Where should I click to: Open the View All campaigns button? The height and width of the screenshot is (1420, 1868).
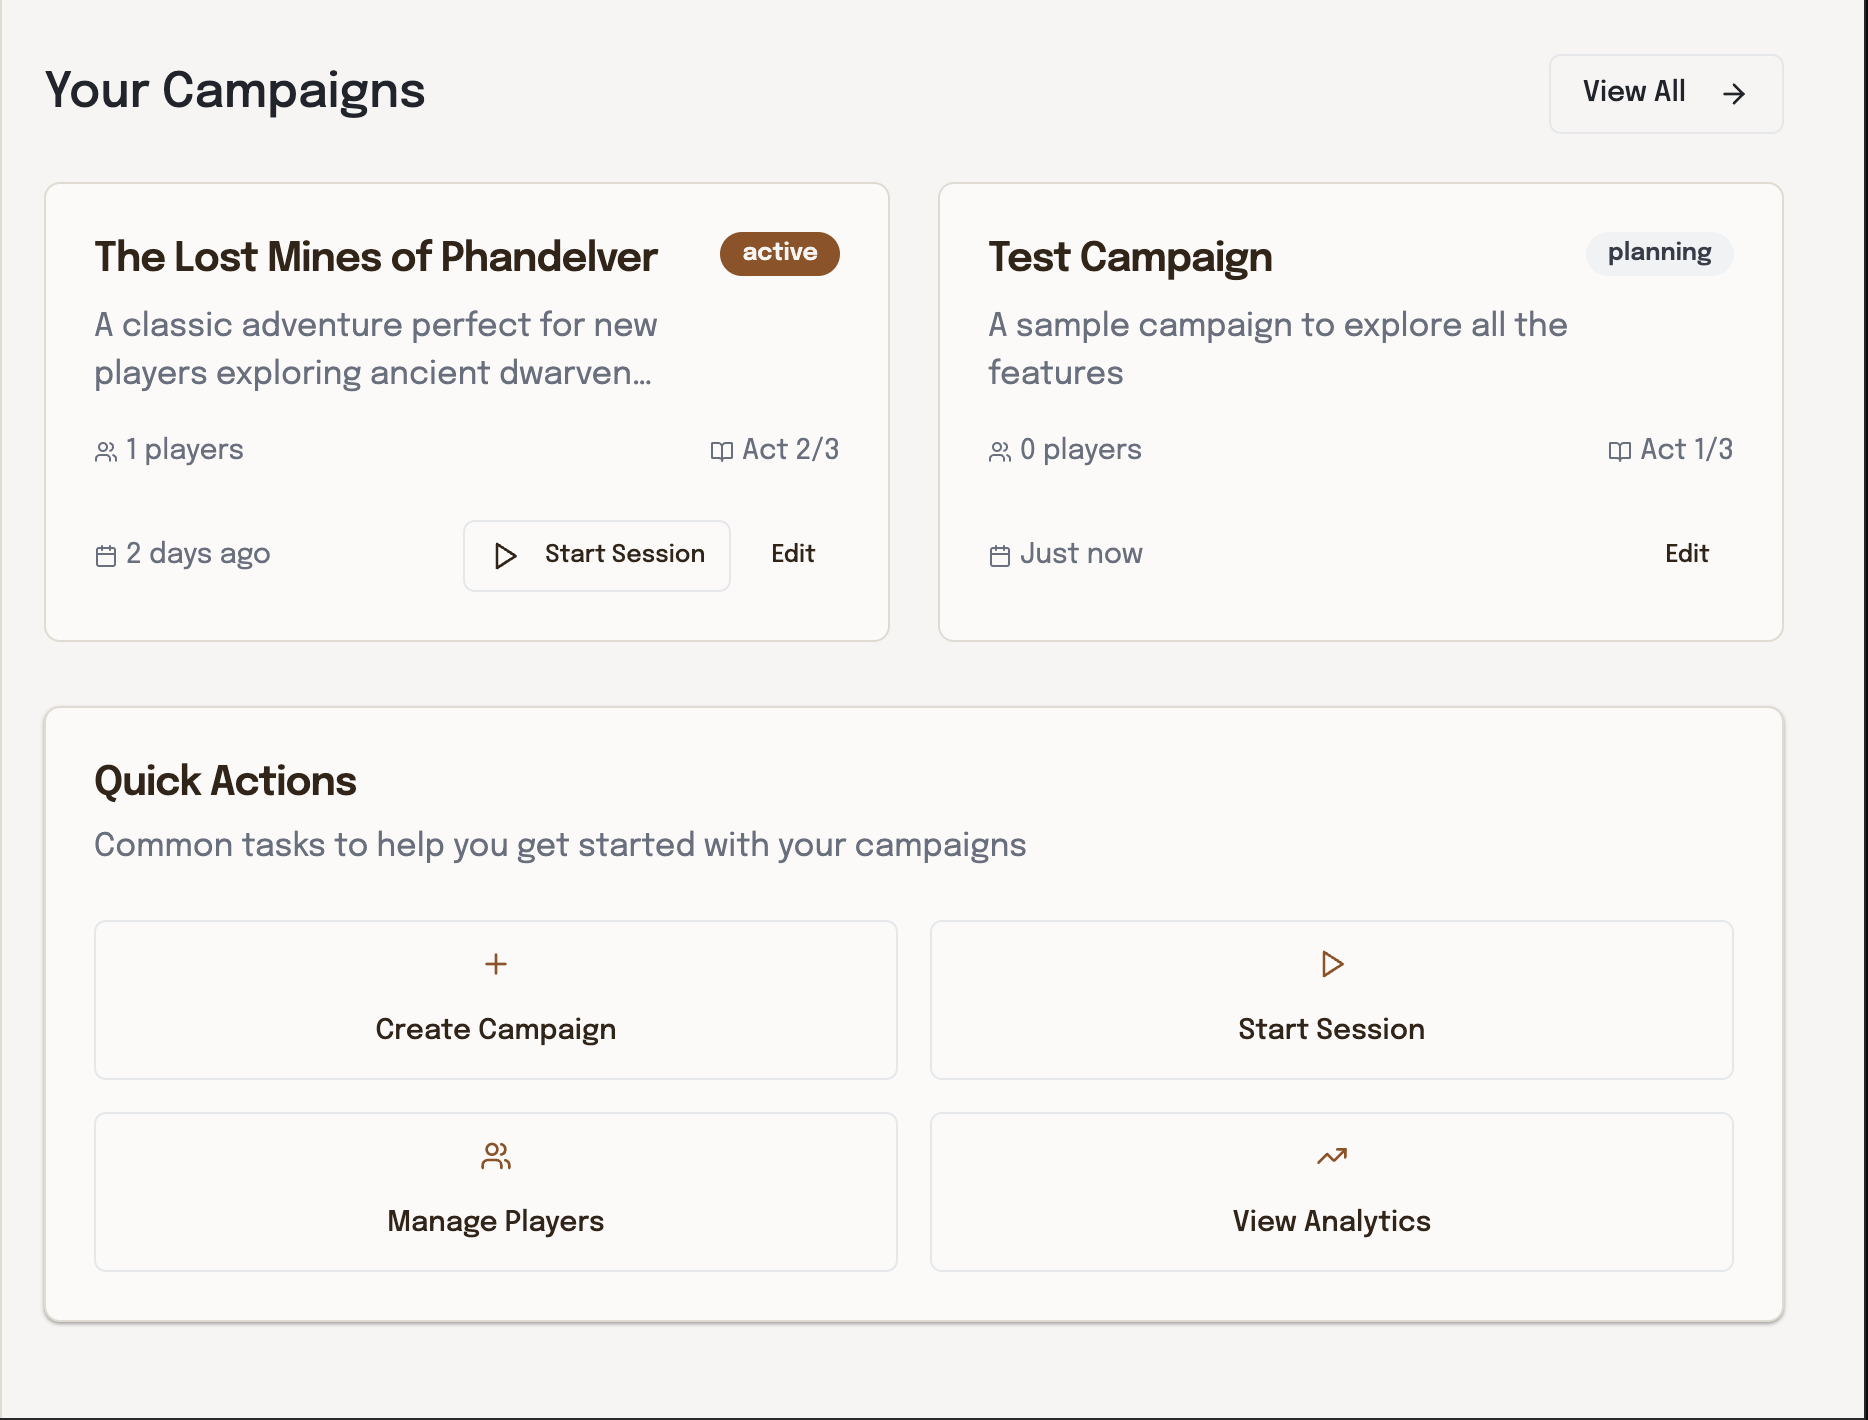click(x=1665, y=93)
